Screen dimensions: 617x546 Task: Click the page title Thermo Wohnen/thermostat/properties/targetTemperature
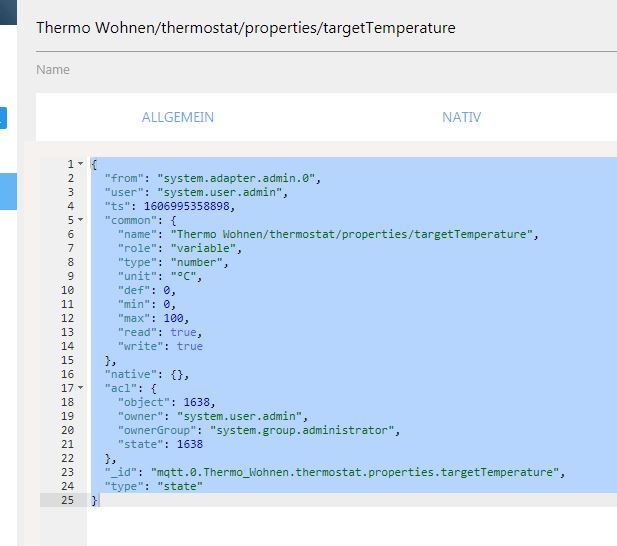coord(246,28)
